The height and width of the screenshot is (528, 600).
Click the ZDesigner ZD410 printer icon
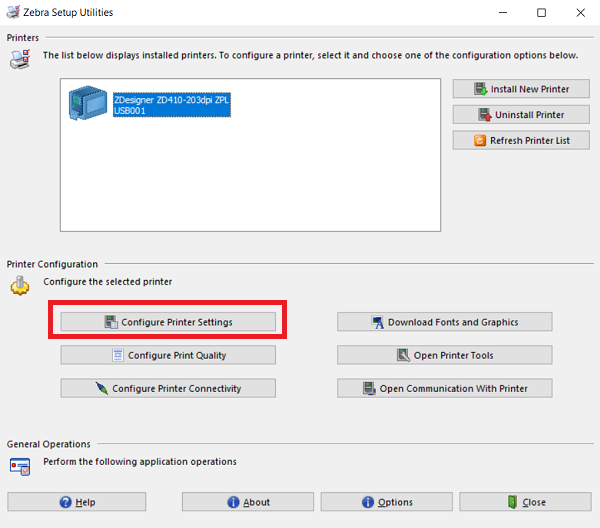(87, 104)
